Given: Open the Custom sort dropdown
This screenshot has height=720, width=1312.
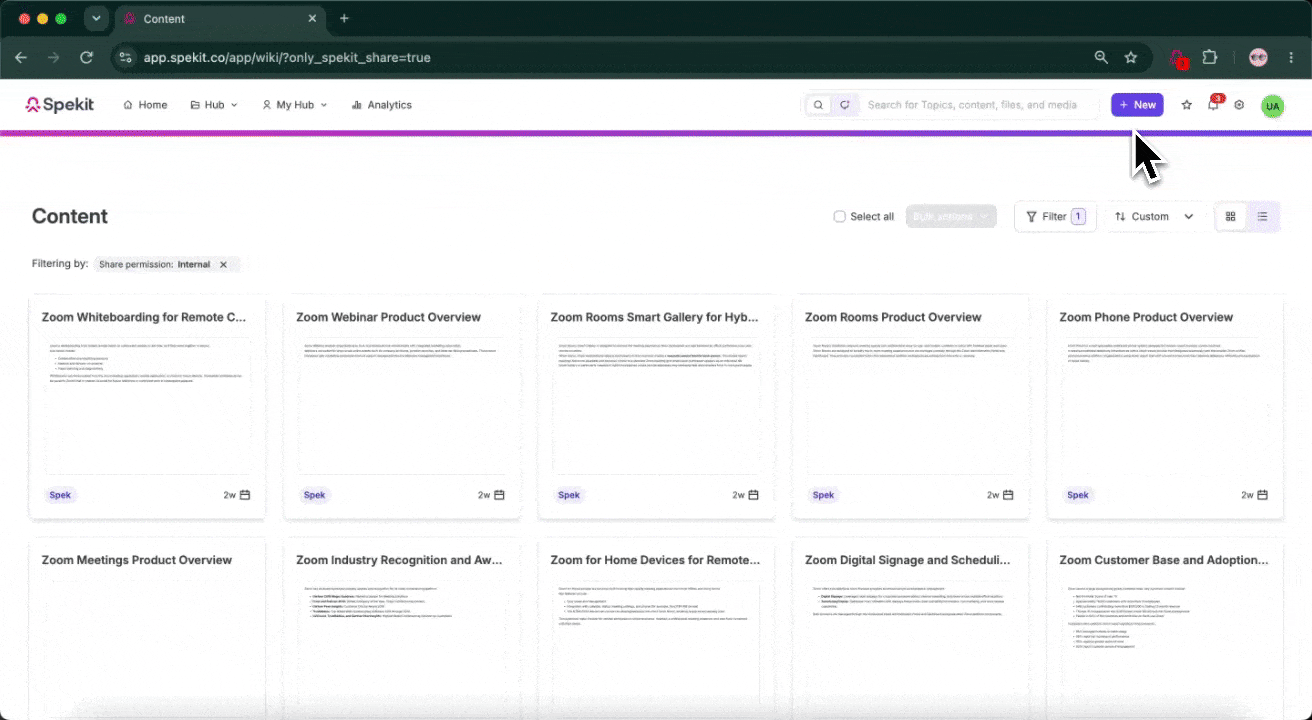Looking at the screenshot, I should [1155, 217].
